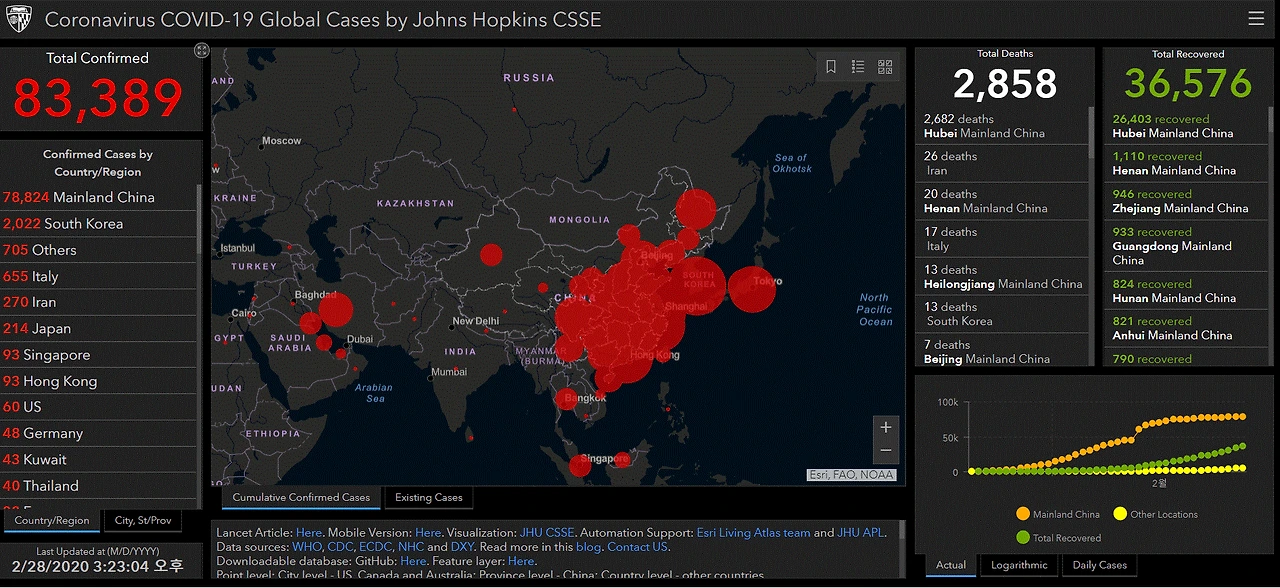
Task: Click the '26 deaths Iran' entry
Action: (1002, 163)
